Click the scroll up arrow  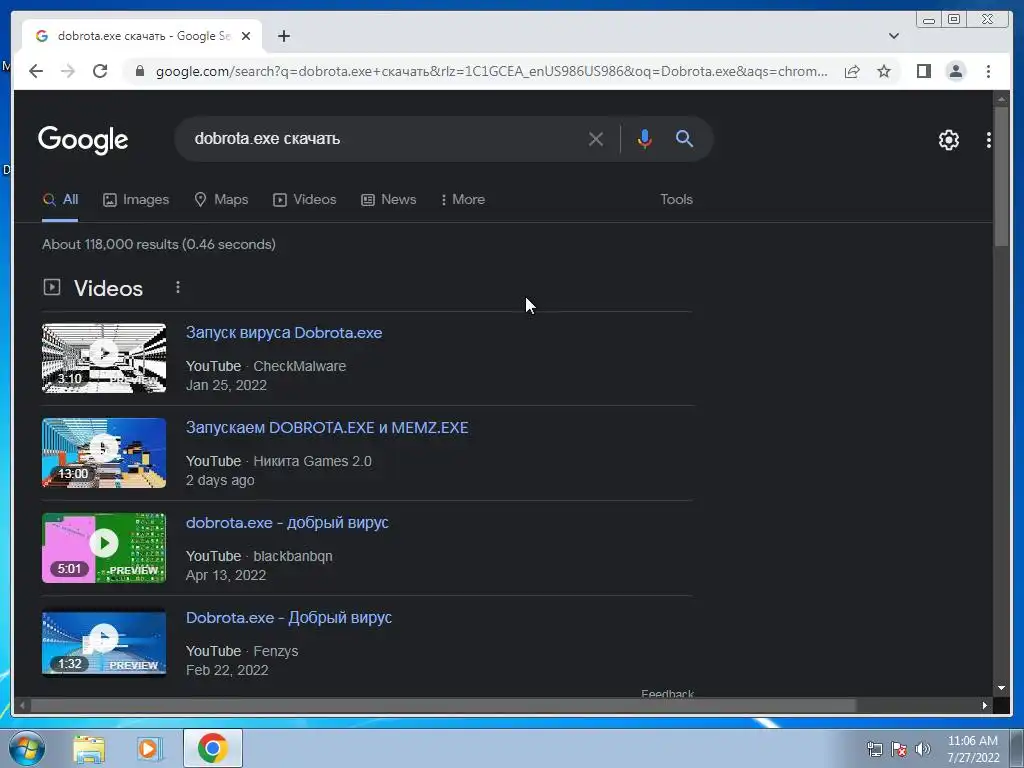(1000, 99)
